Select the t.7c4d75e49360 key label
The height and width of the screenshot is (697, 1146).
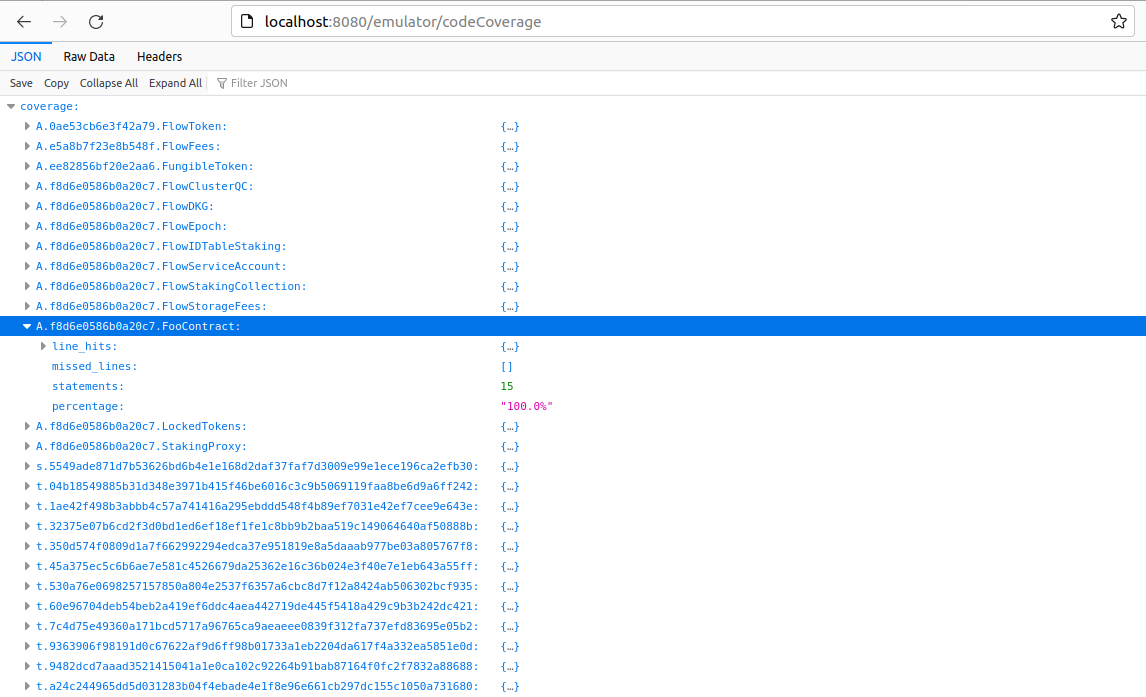click(x=257, y=627)
